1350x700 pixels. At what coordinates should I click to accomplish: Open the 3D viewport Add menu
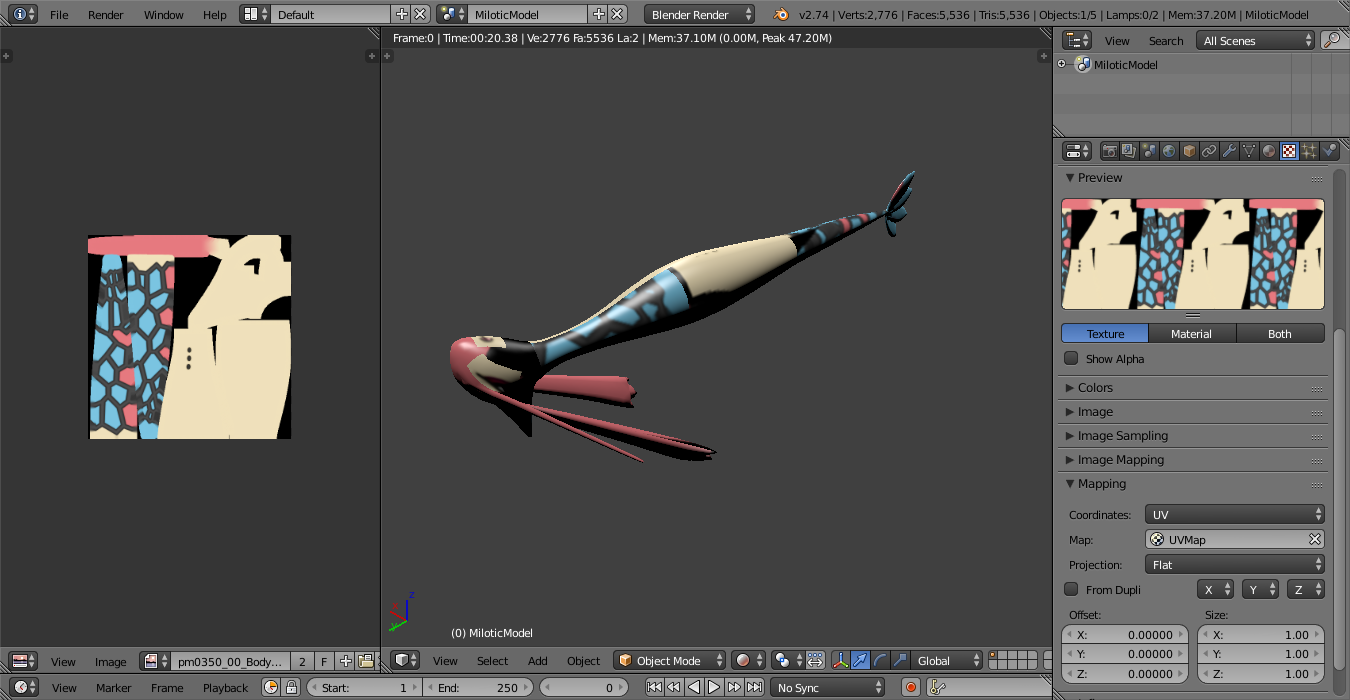[537, 660]
